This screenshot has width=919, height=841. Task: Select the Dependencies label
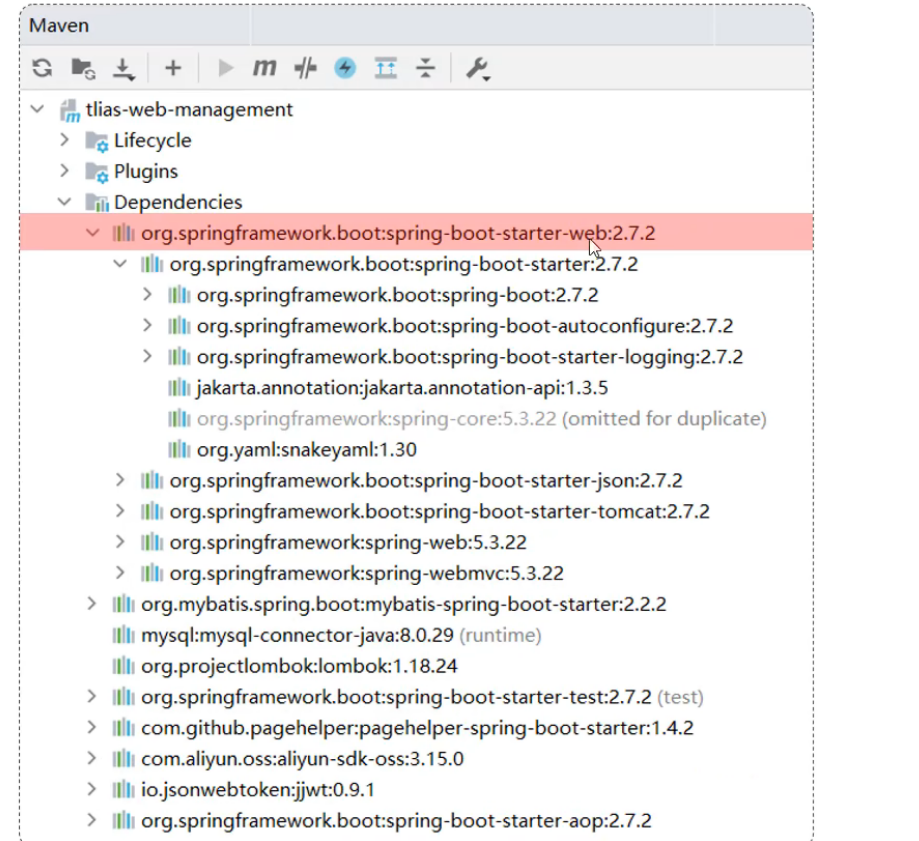pos(178,202)
